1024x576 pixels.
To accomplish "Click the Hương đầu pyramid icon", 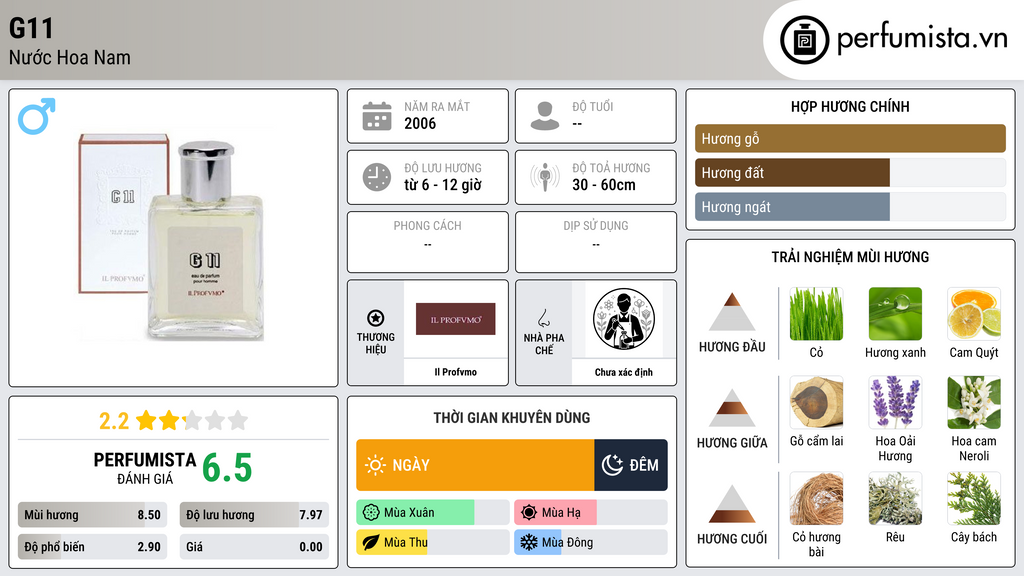I will pos(731,312).
